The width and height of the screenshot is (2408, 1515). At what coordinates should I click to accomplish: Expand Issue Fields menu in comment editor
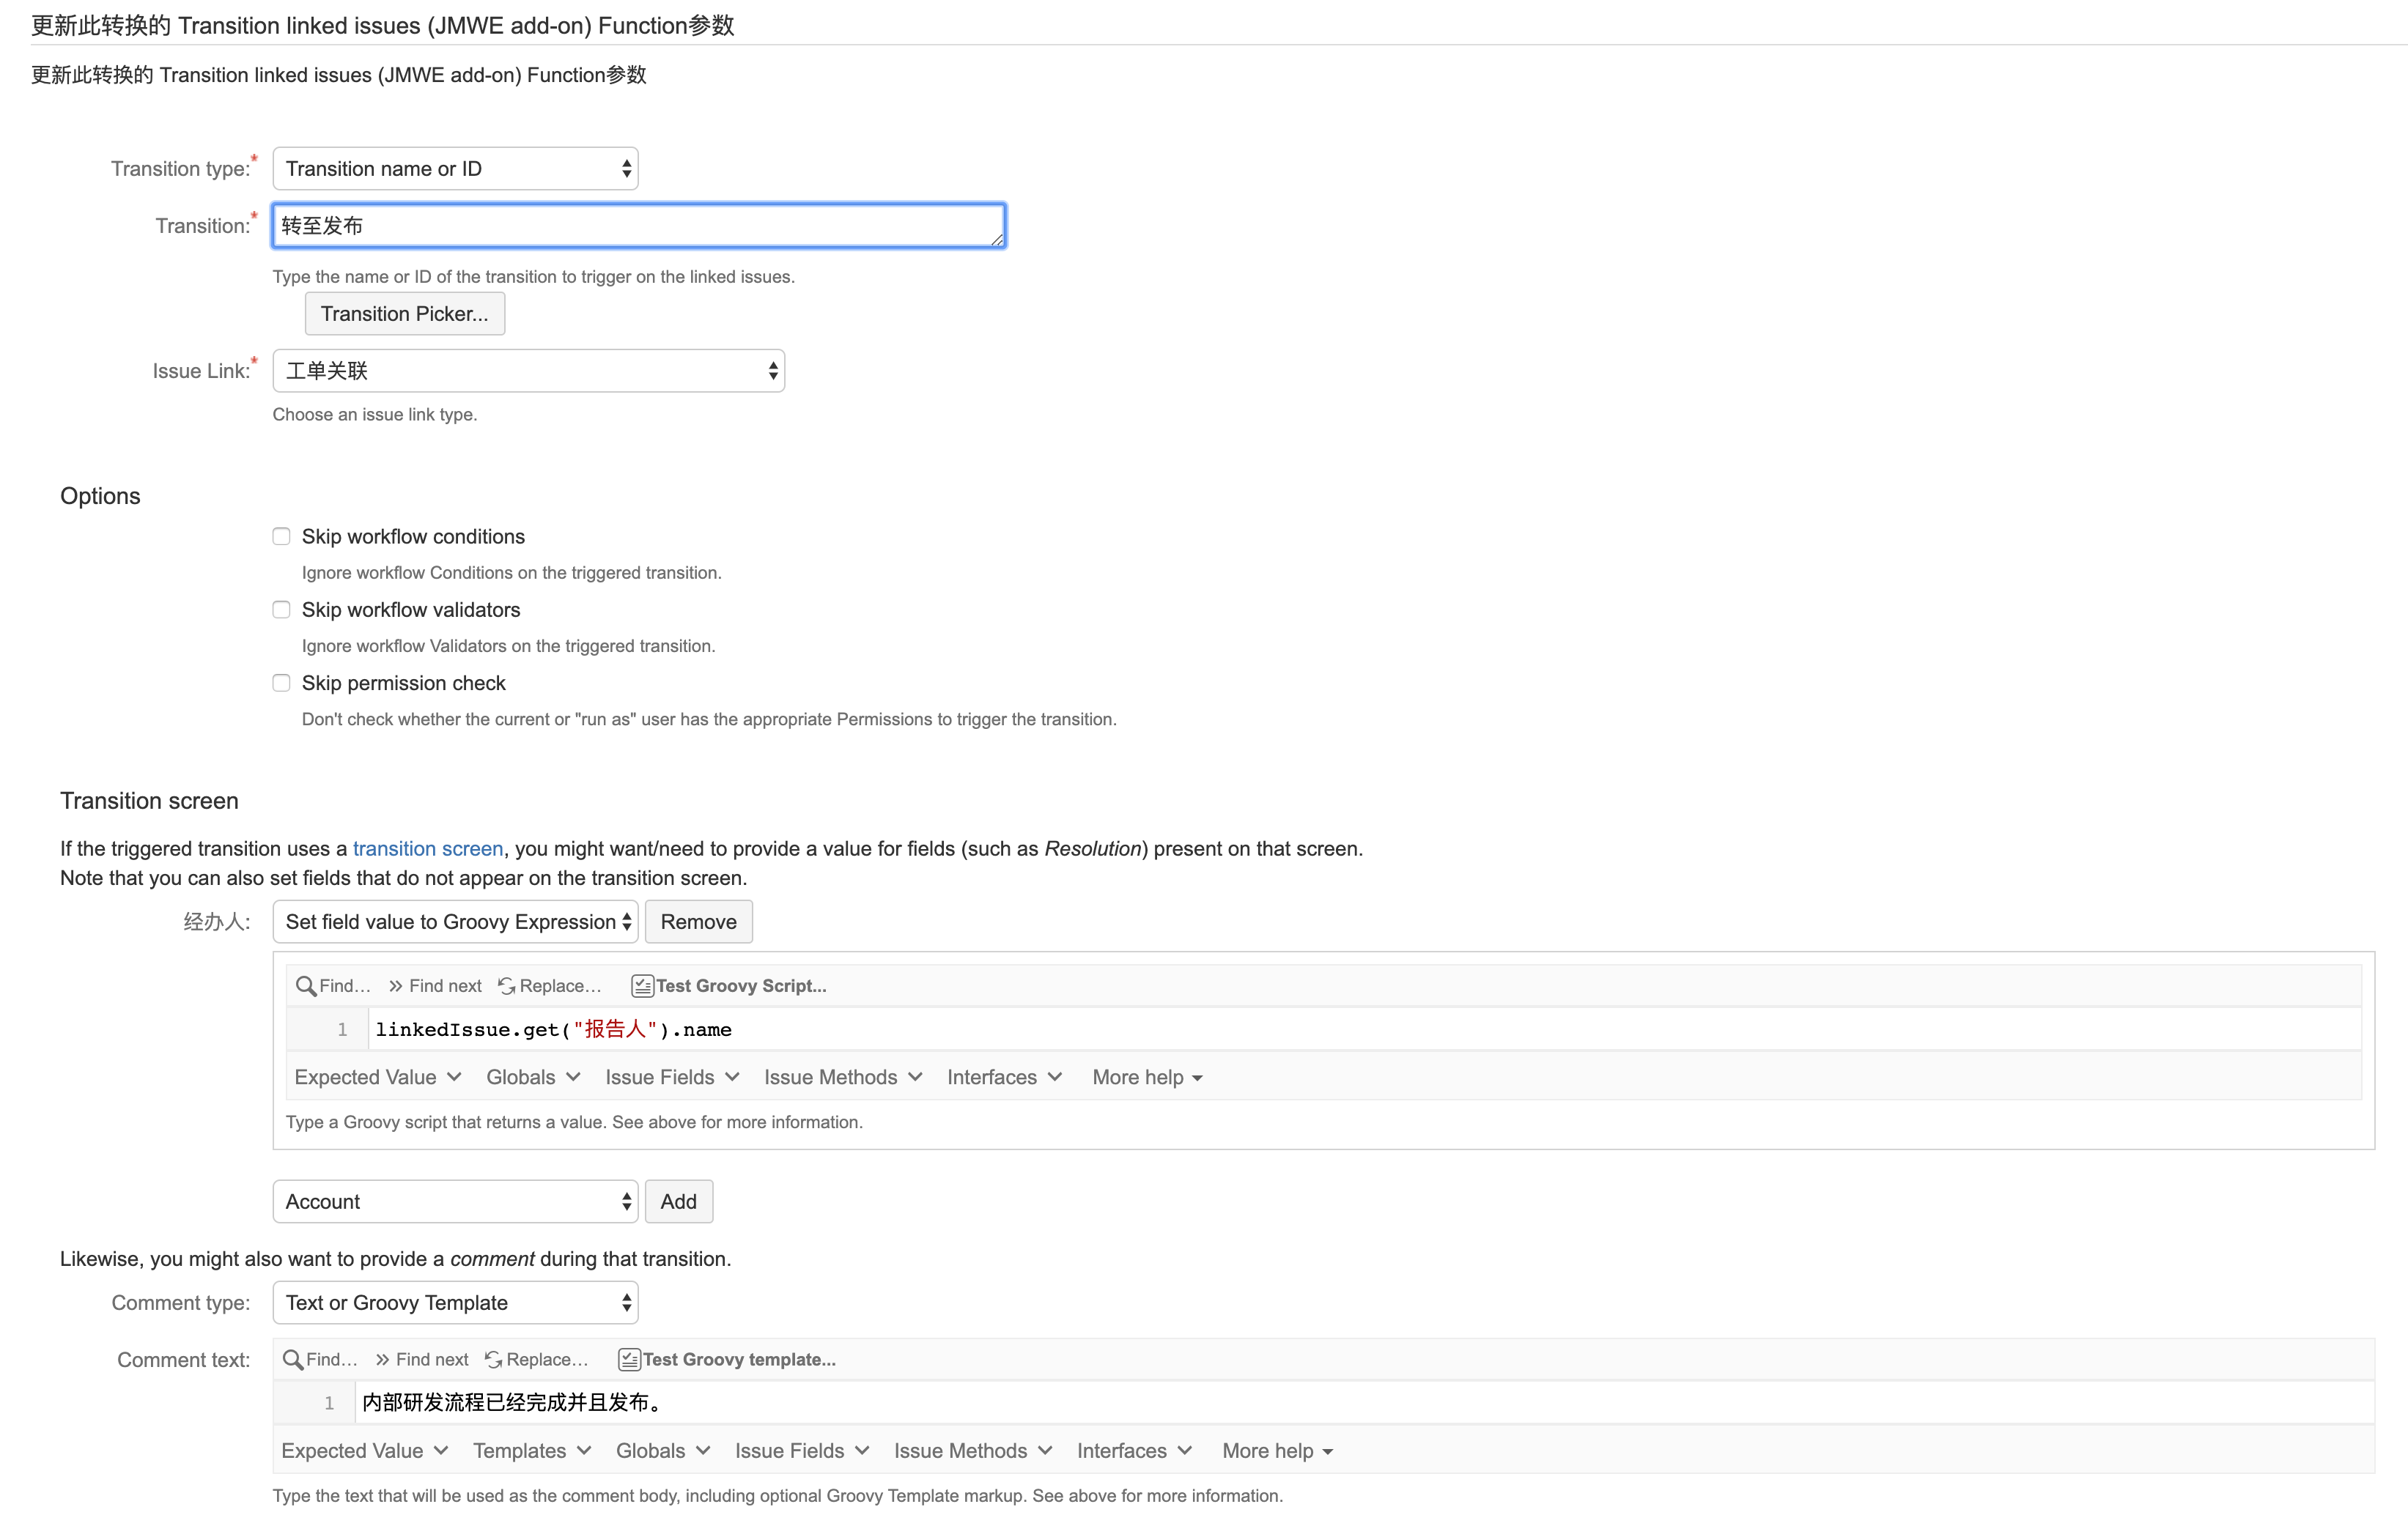(x=802, y=1451)
